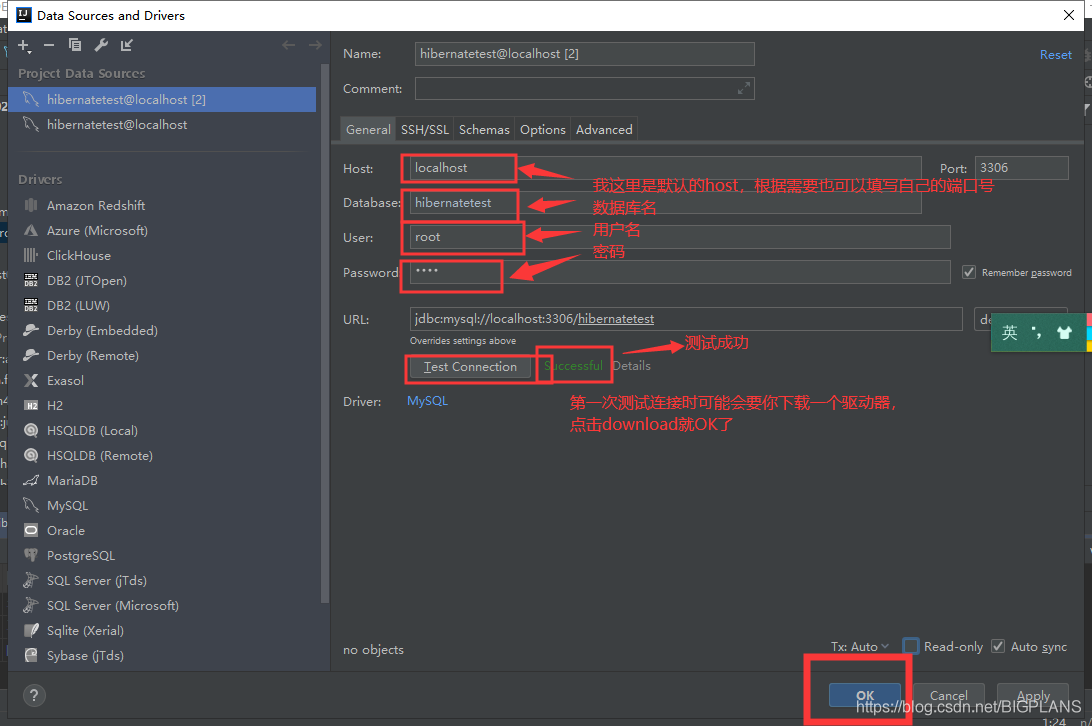Click the Reset link
Image resolution: width=1092 pixels, height=726 pixels.
pos(1055,55)
